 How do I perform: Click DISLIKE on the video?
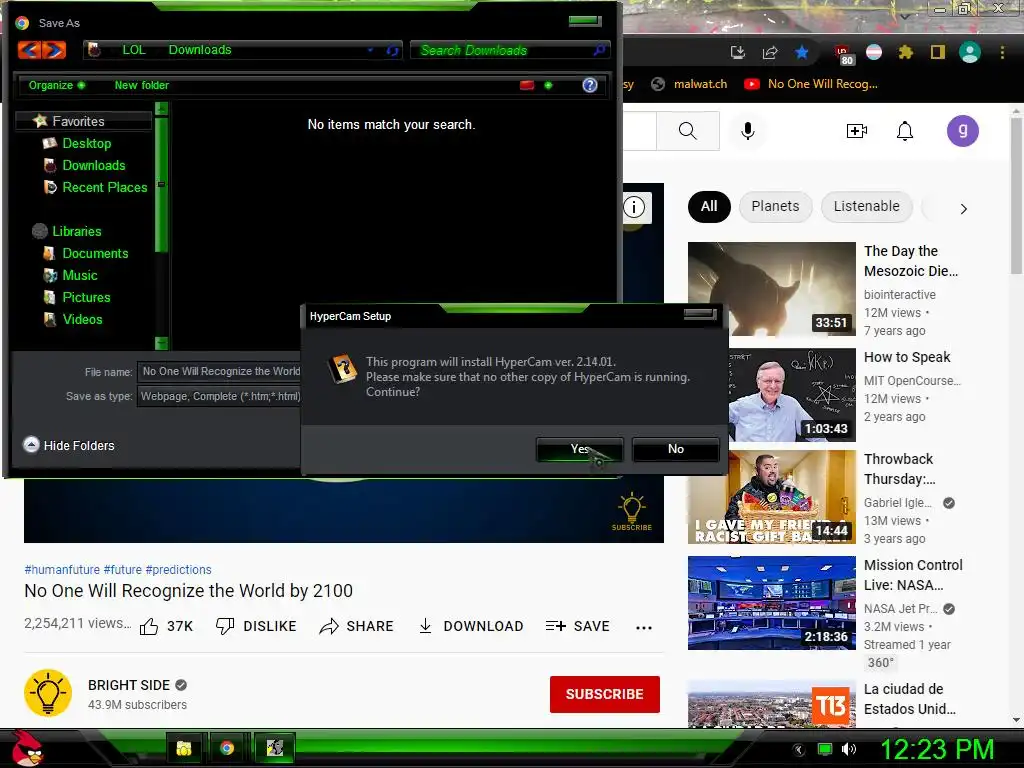click(x=256, y=626)
